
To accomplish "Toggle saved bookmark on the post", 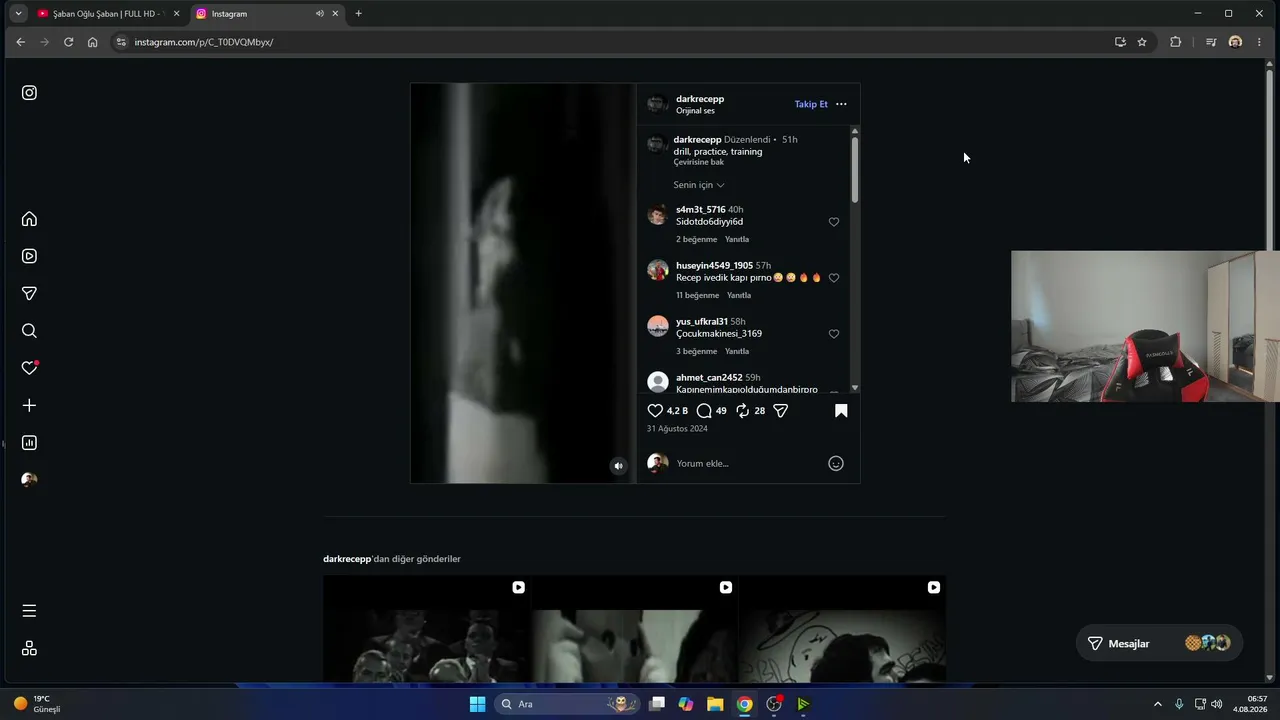I will click(841, 411).
